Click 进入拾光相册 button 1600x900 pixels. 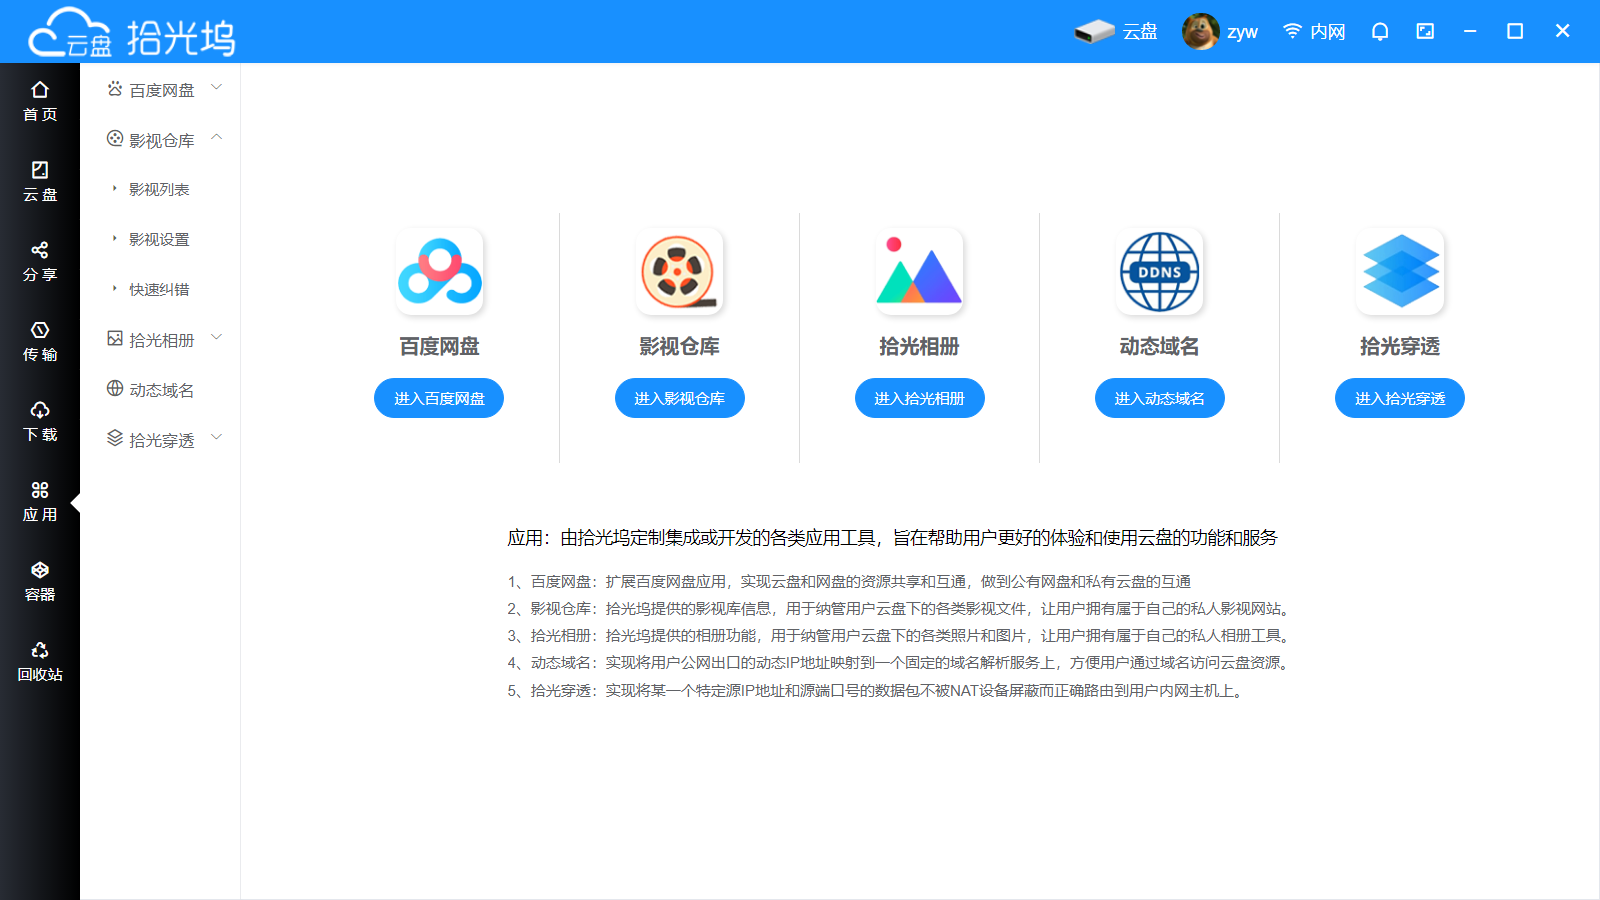[x=919, y=398]
